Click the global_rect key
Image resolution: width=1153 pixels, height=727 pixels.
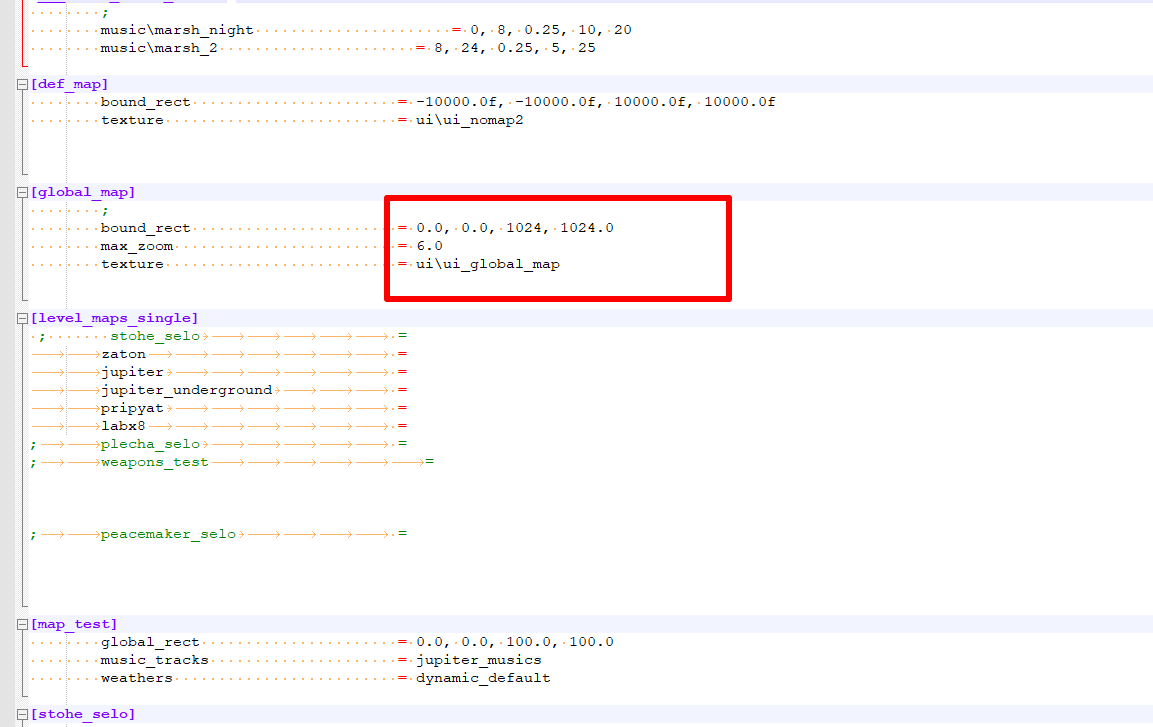click(x=150, y=642)
